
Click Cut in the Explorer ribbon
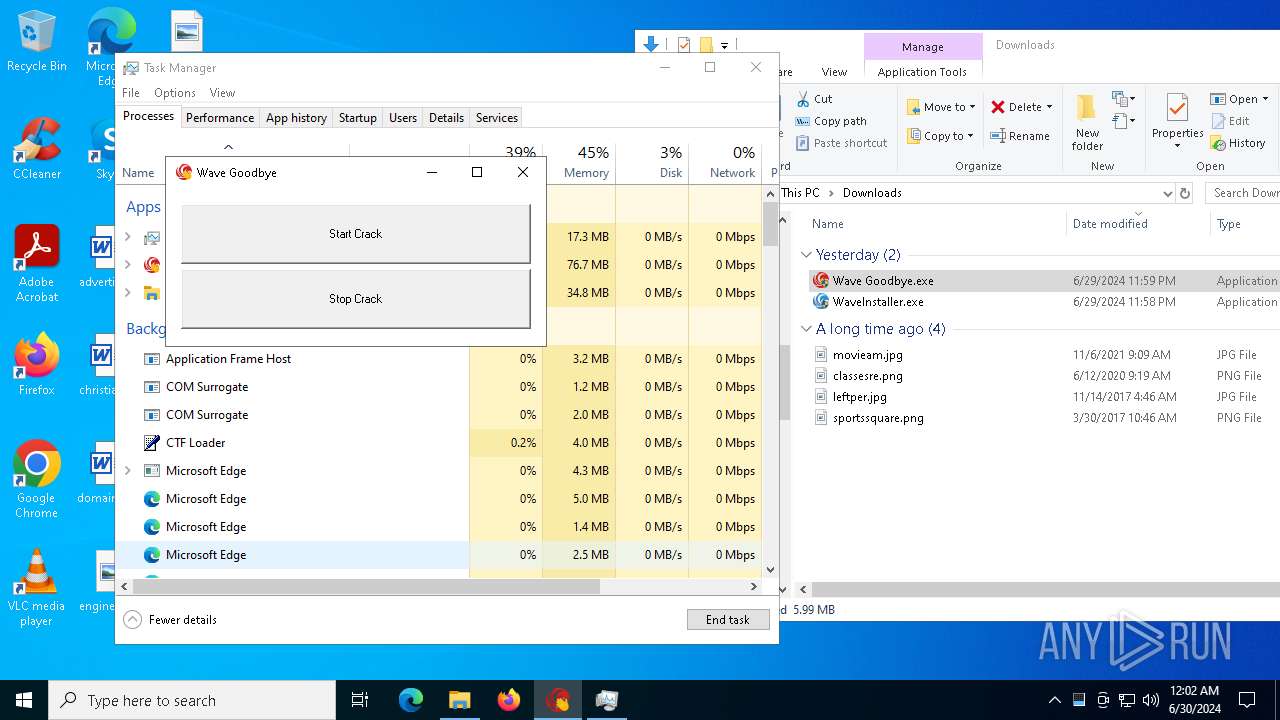[x=814, y=99]
